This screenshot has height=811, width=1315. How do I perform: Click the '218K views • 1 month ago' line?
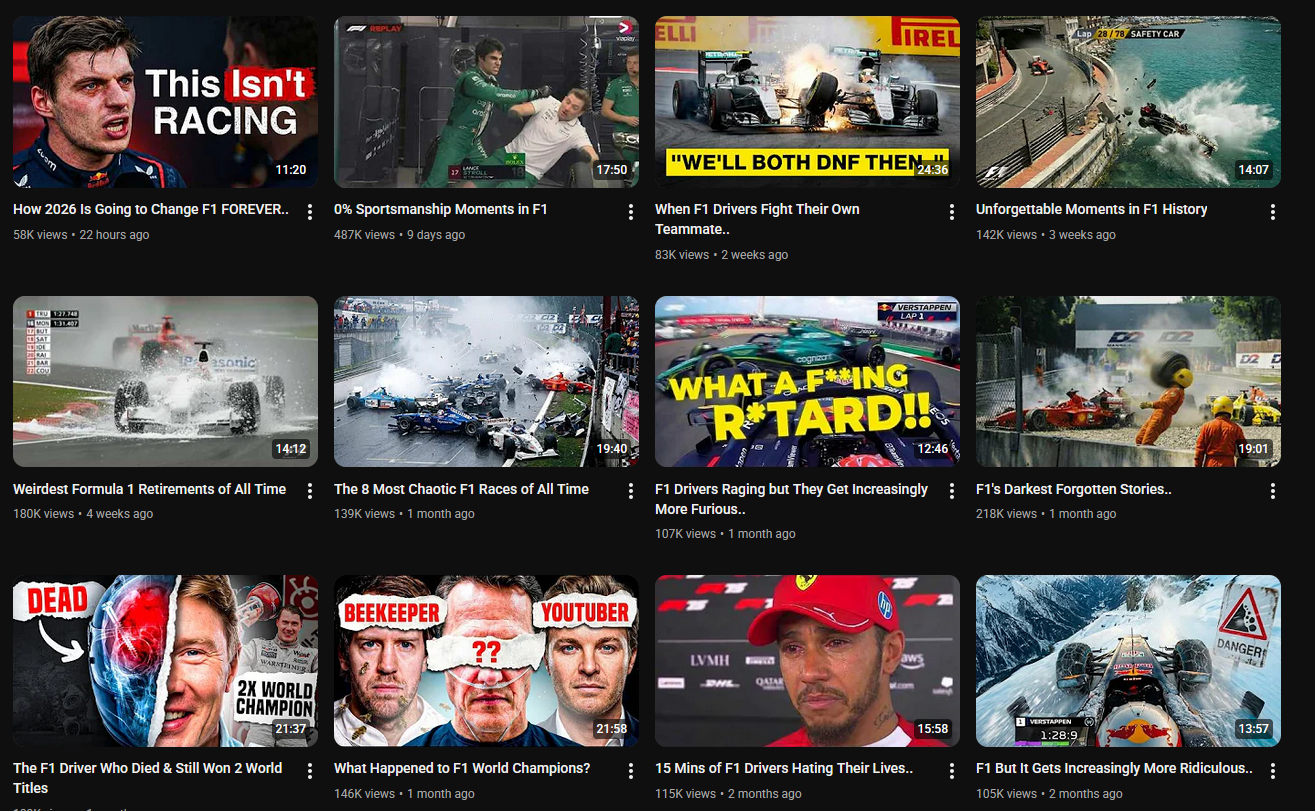coord(1046,514)
